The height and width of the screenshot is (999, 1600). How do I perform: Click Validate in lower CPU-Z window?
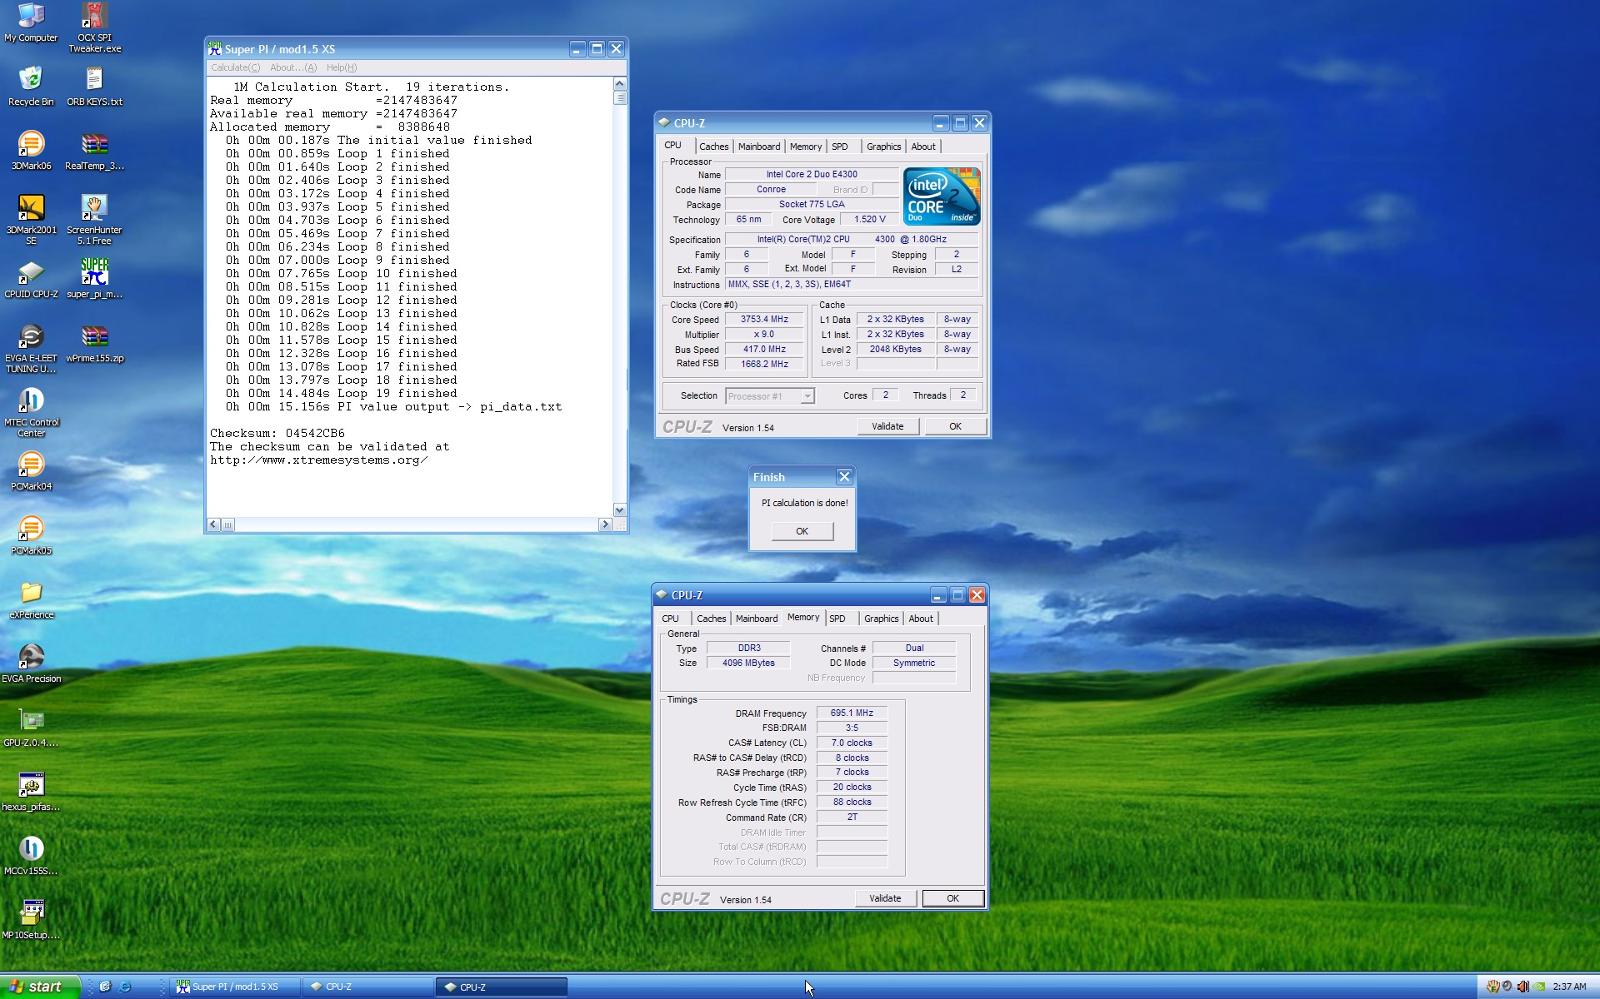pos(885,898)
